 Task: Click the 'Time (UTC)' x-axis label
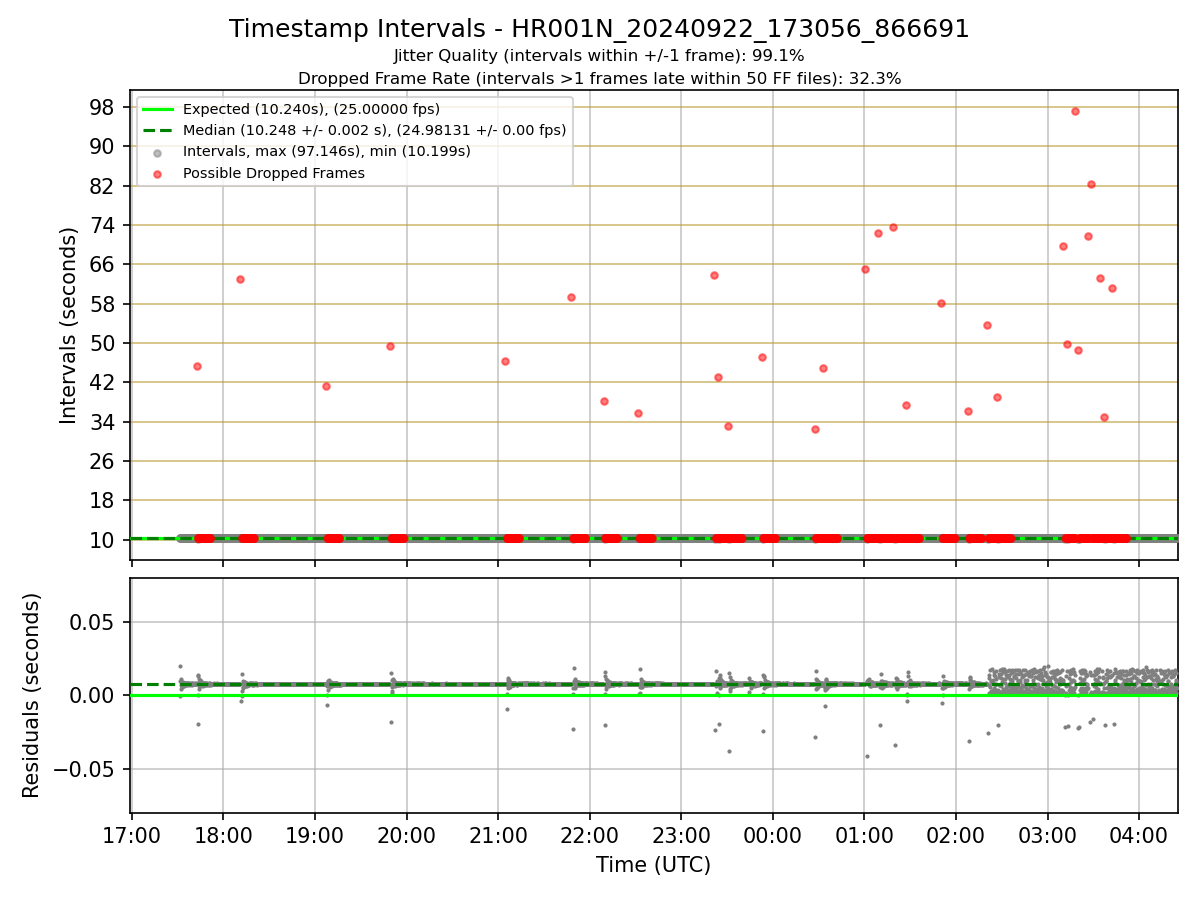pyautogui.click(x=653, y=865)
